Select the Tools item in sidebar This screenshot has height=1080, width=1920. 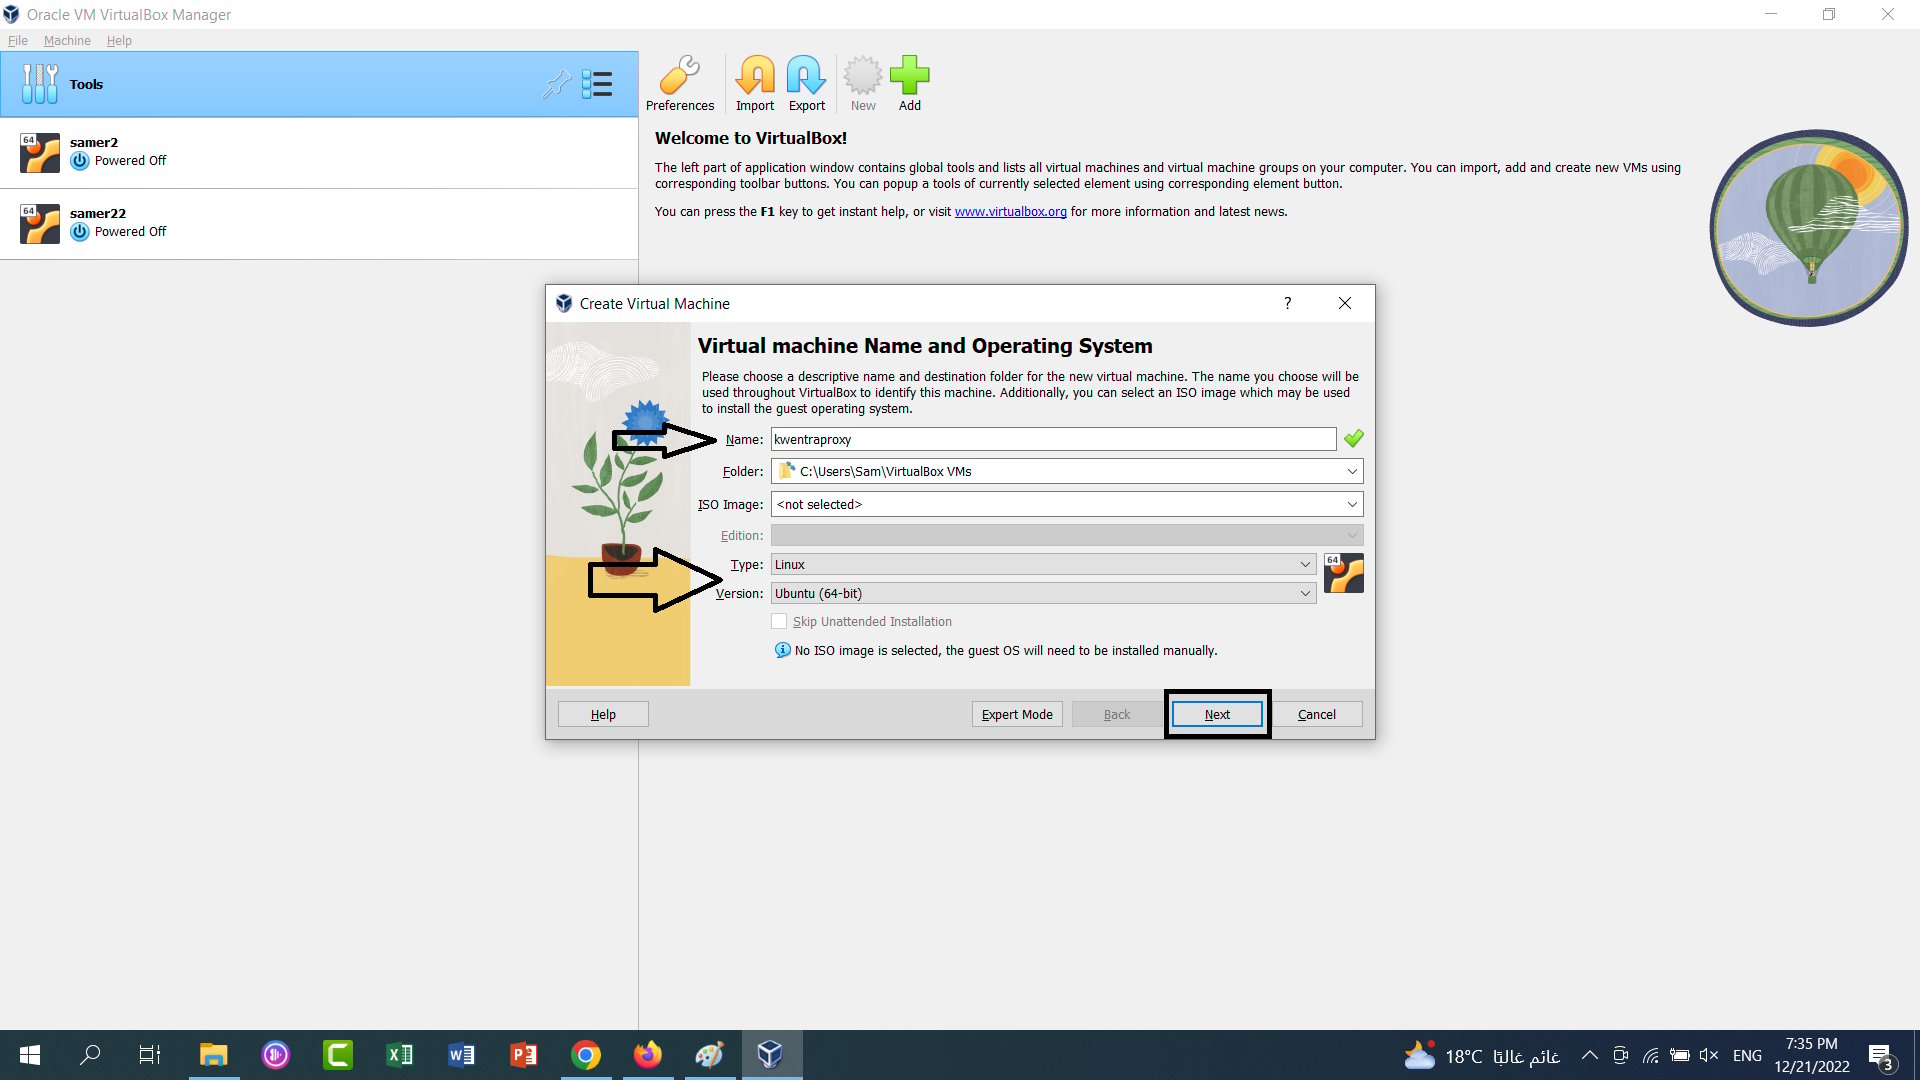tap(319, 84)
